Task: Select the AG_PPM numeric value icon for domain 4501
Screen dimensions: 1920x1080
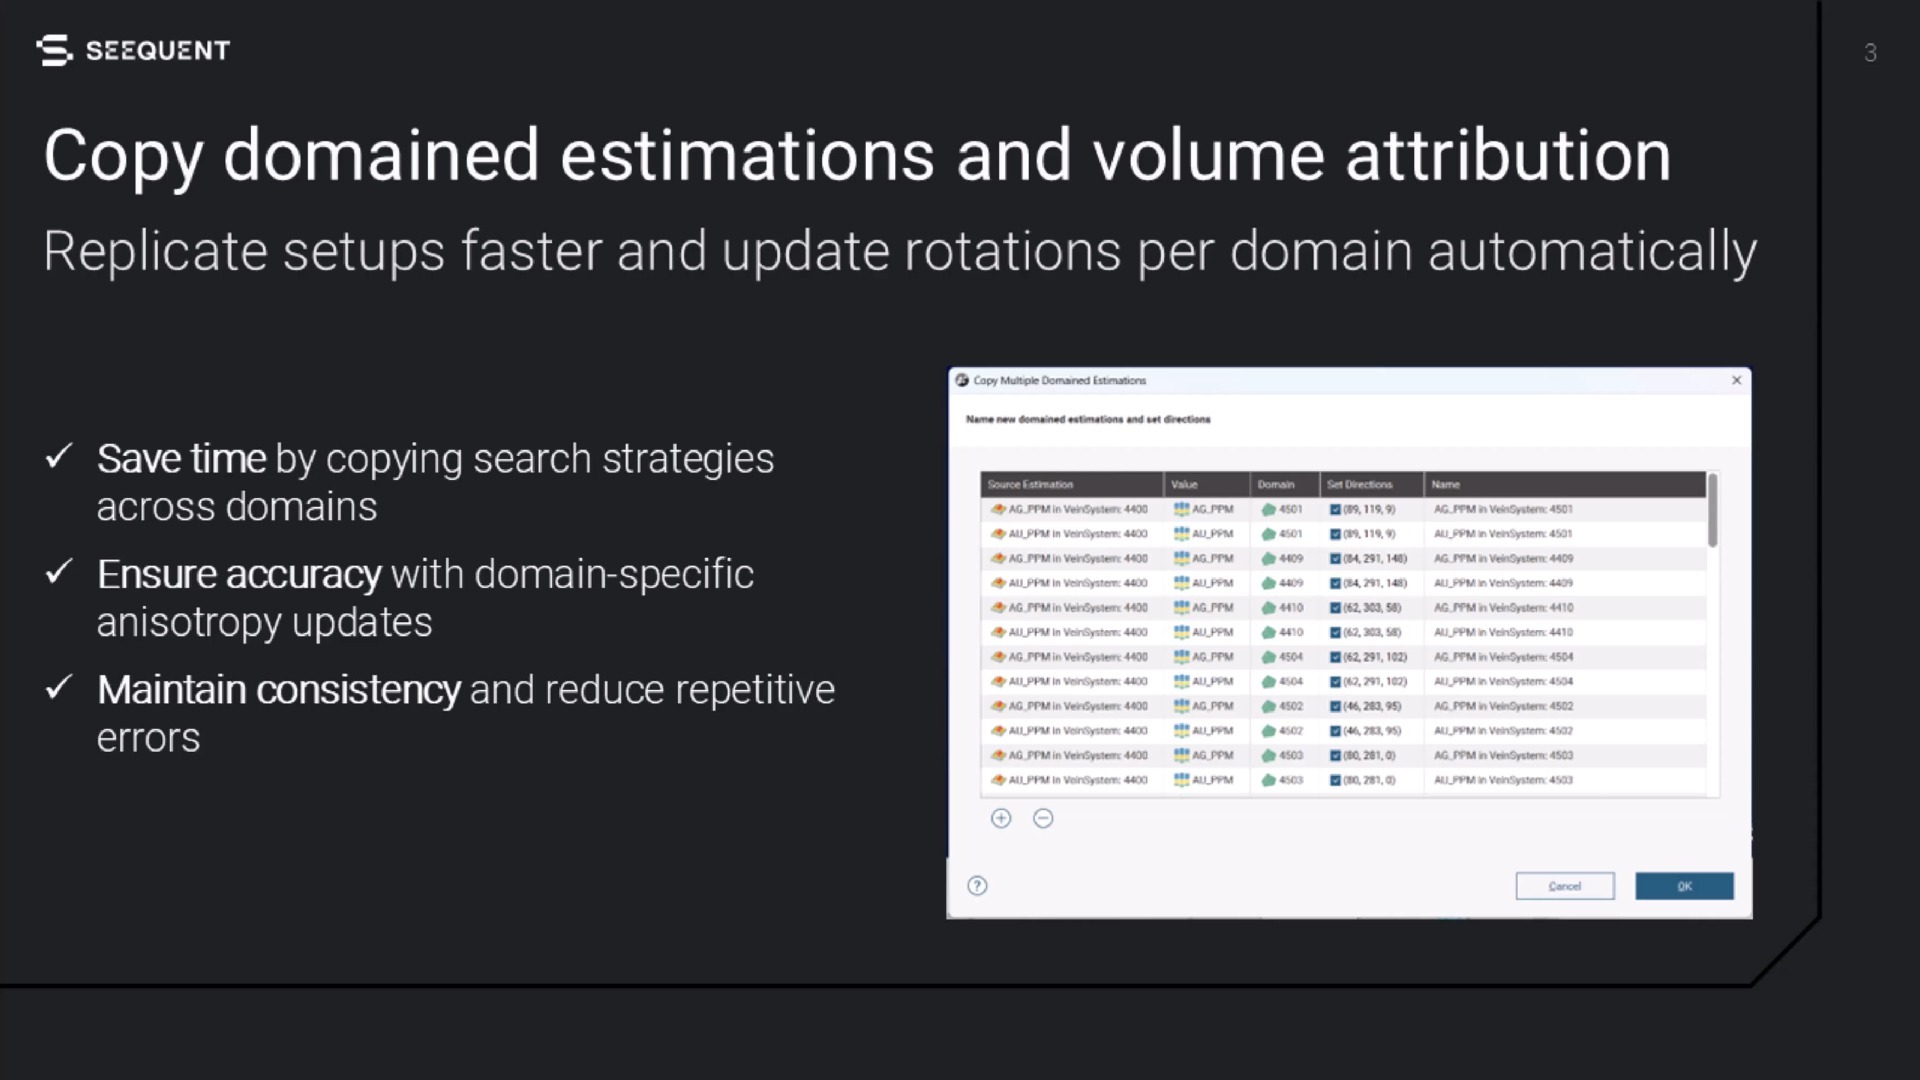Action: click(1181, 509)
